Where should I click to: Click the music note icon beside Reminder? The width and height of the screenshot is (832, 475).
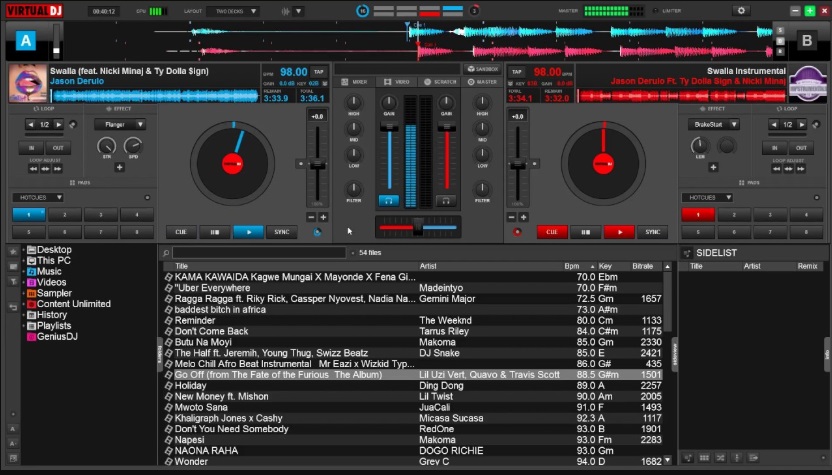click(x=169, y=321)
